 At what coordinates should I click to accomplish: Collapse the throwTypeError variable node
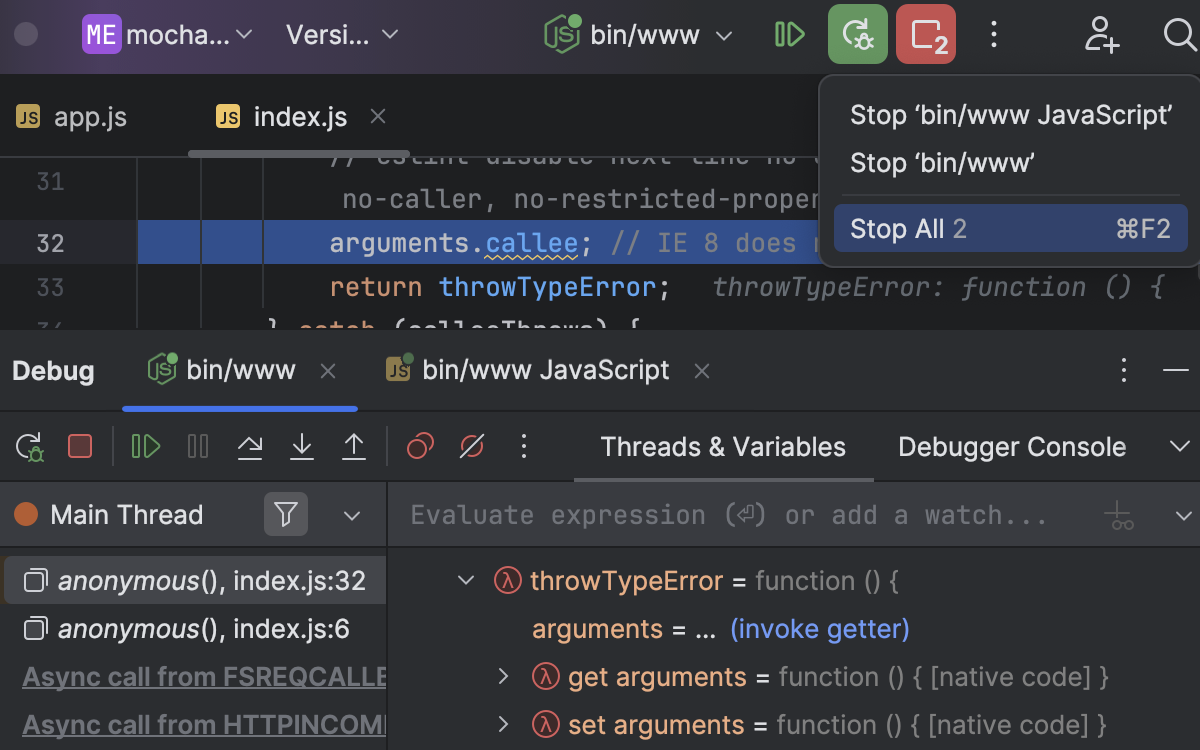click(464, 580)
